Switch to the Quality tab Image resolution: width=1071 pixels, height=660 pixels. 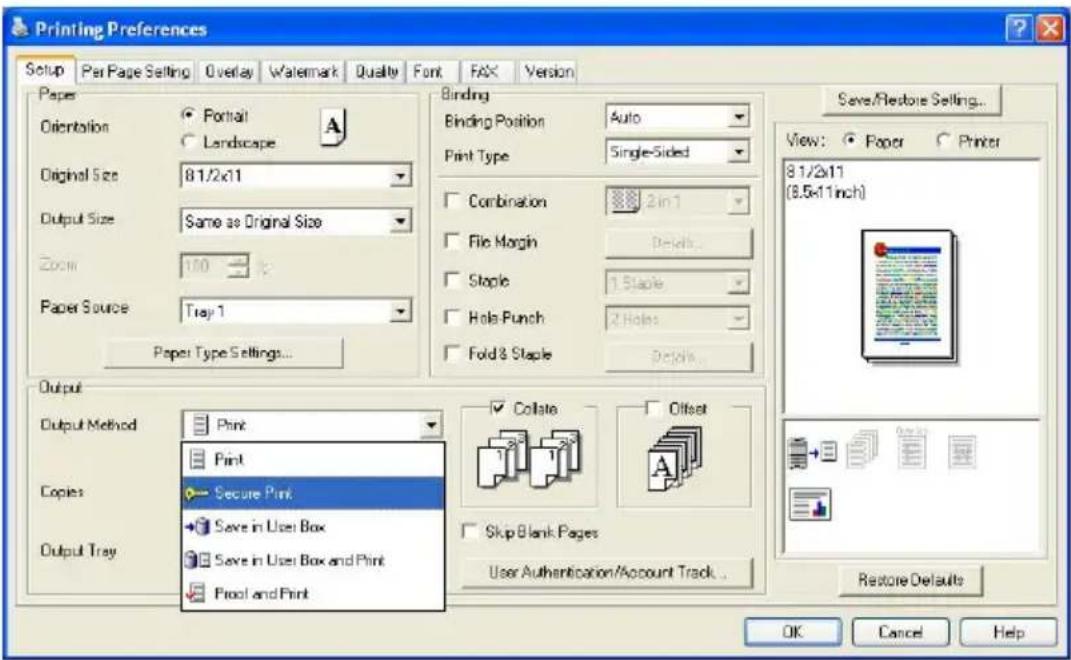[376, 71]
